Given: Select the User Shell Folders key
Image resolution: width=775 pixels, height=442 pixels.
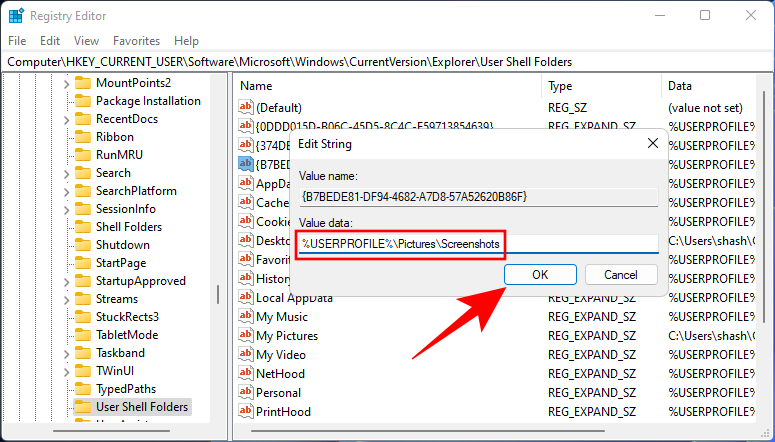Looking at the screenshot, I should (x=141, y=407).
